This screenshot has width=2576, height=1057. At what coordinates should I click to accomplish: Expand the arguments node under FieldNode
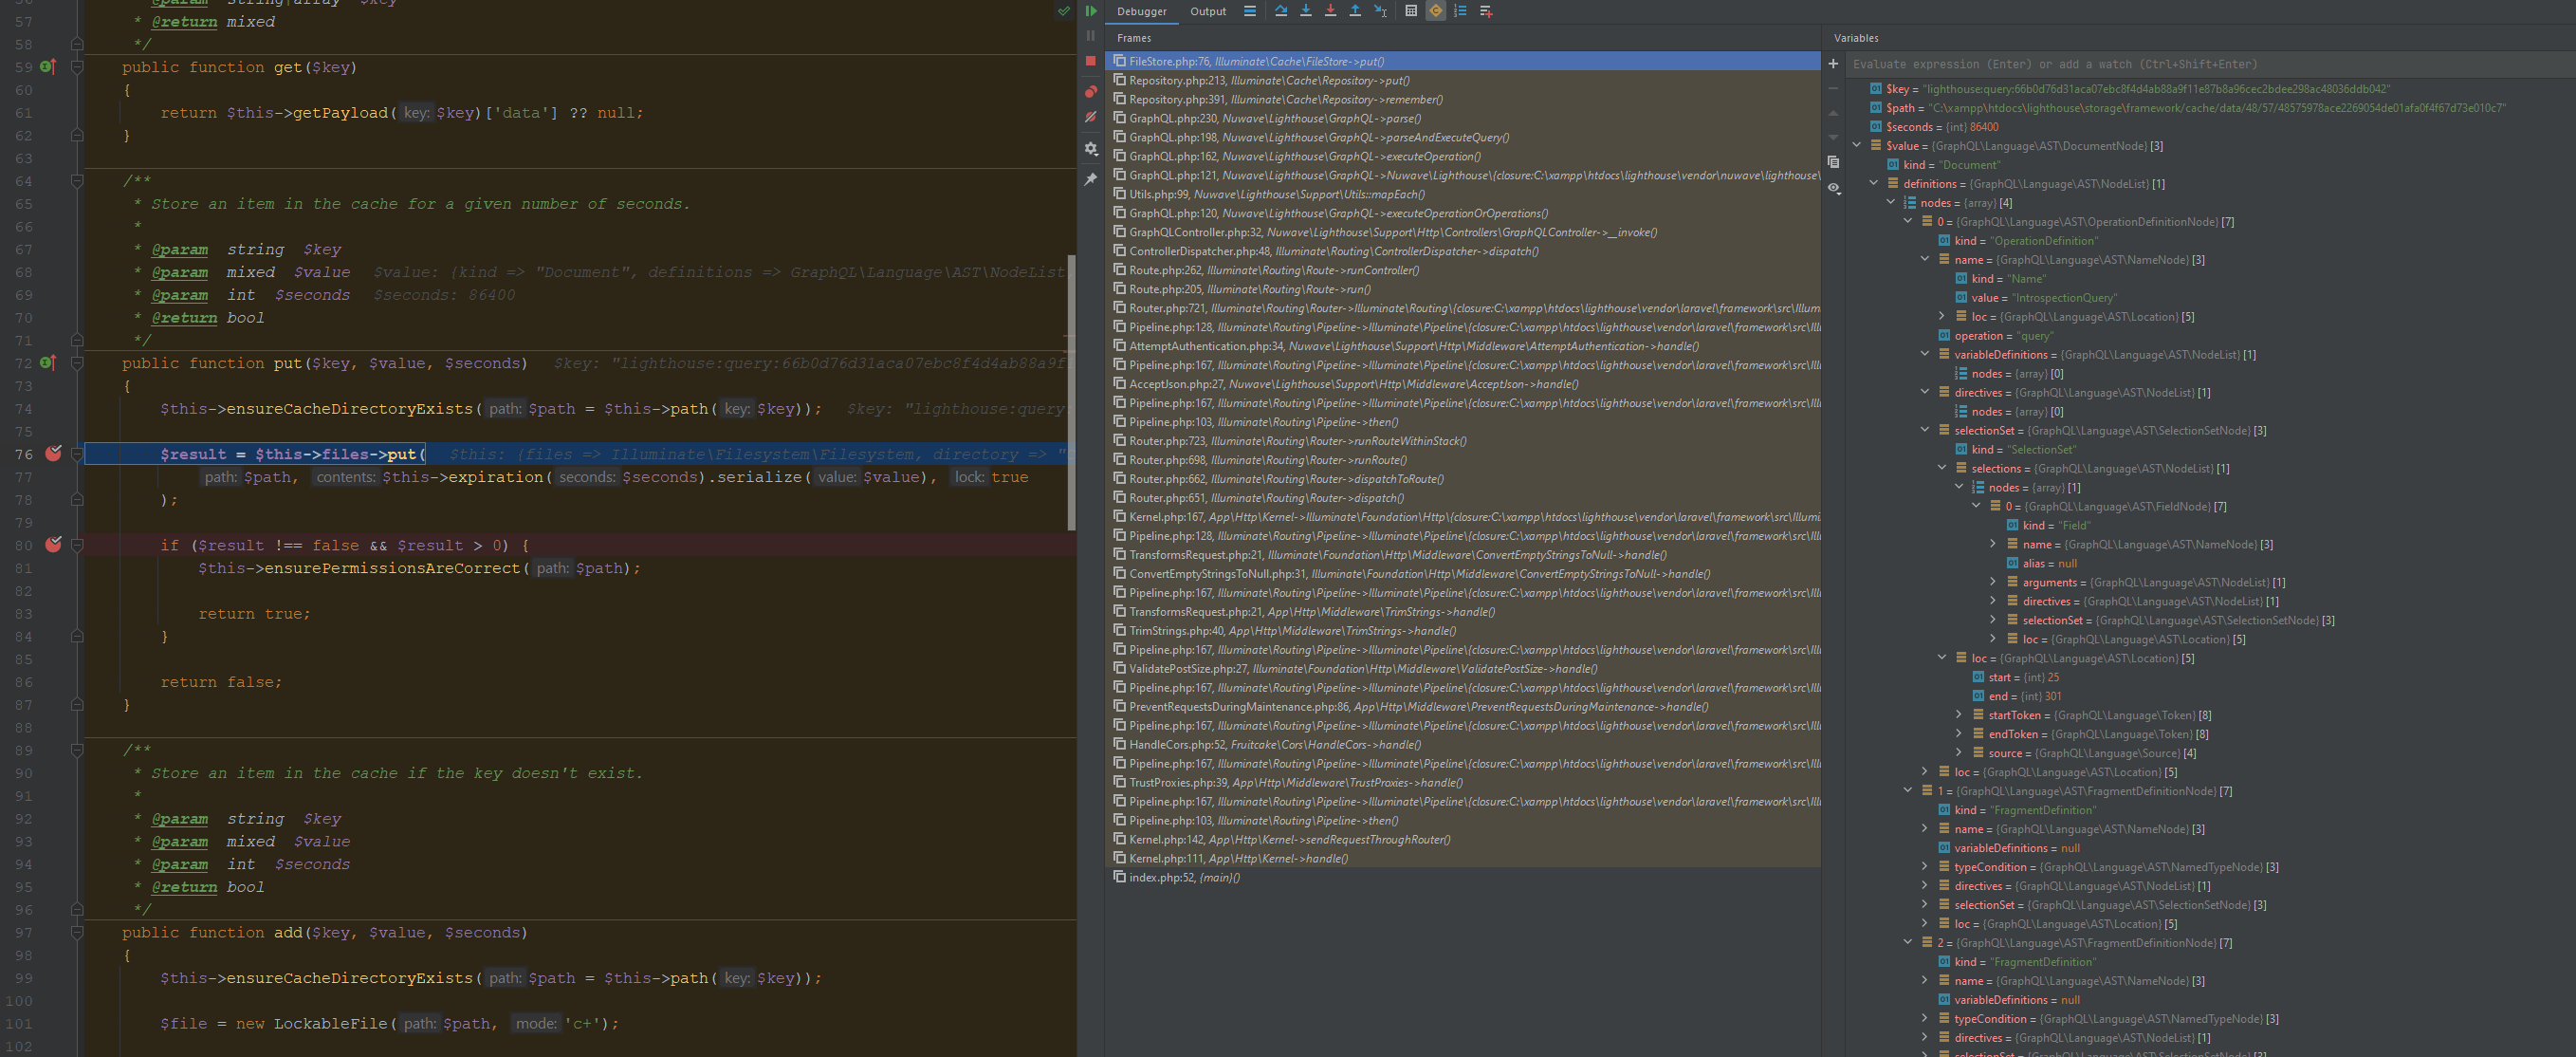click(x=1992, y=582)
